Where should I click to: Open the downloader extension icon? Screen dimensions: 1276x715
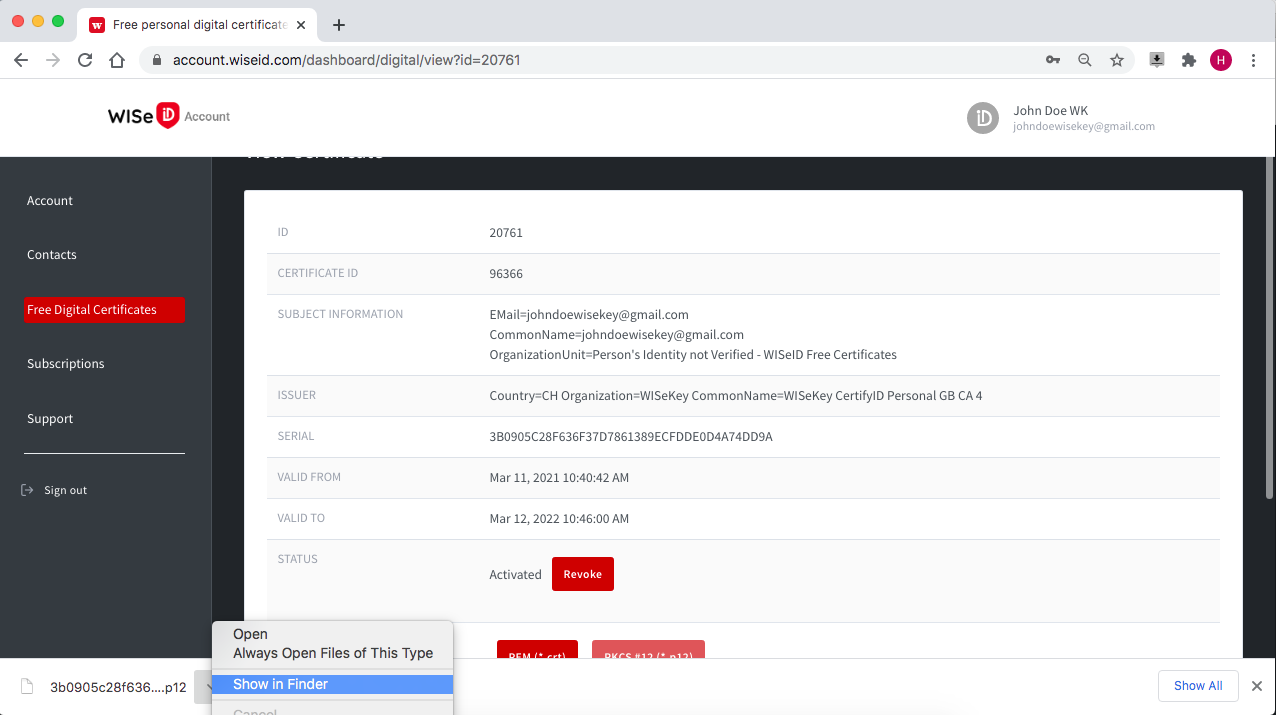1157,60
